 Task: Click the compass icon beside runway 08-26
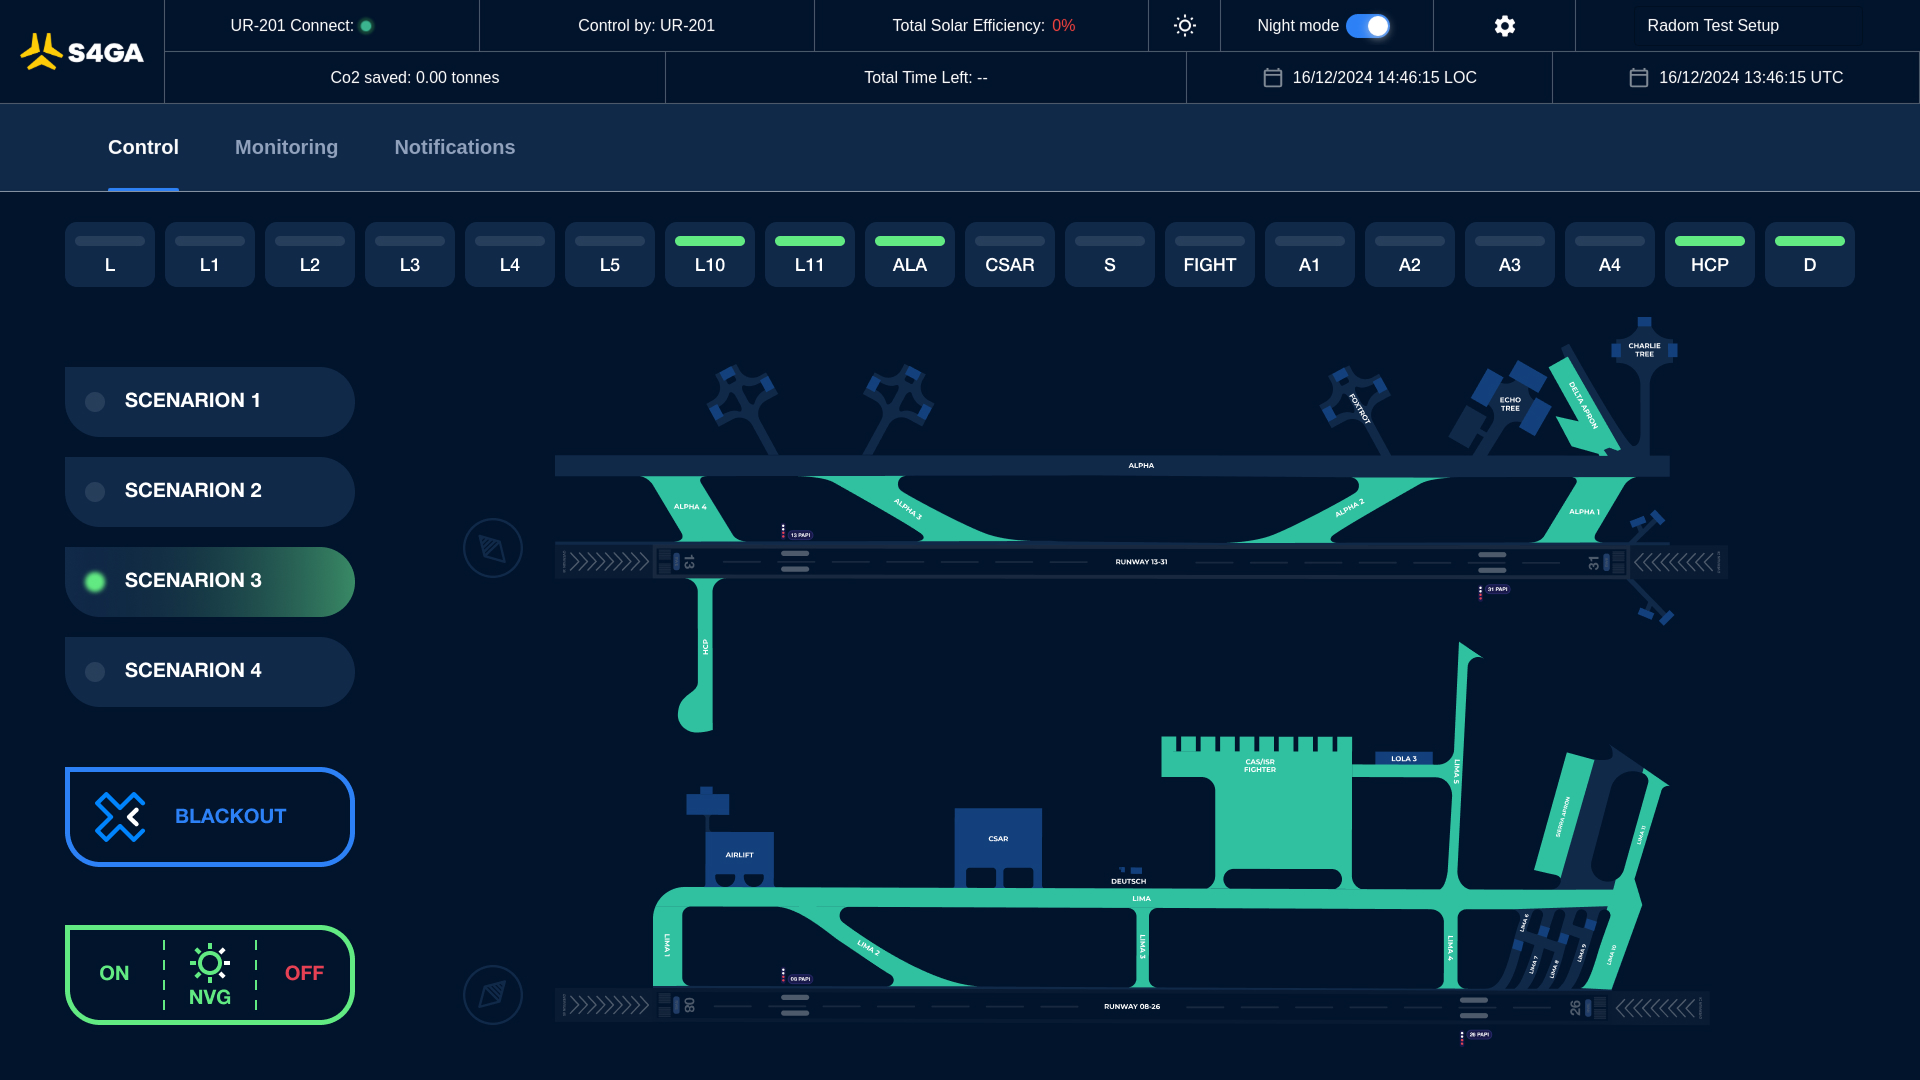493,995
